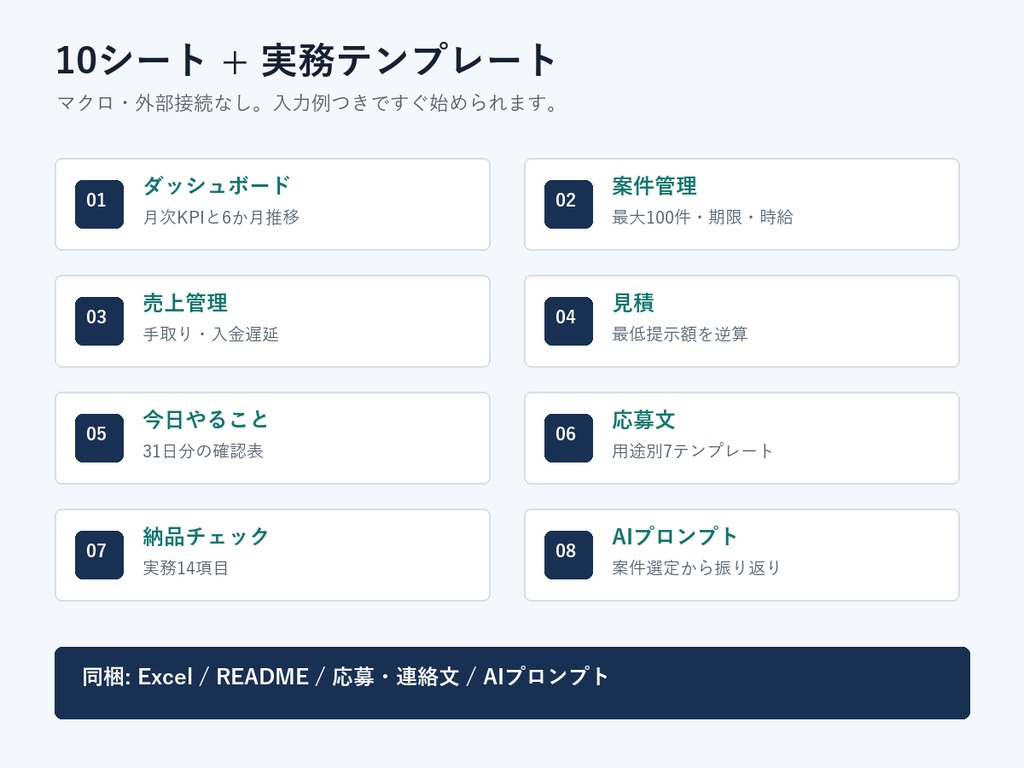Click the text 月次KPIと6か月推移

(x=221, y=217)
